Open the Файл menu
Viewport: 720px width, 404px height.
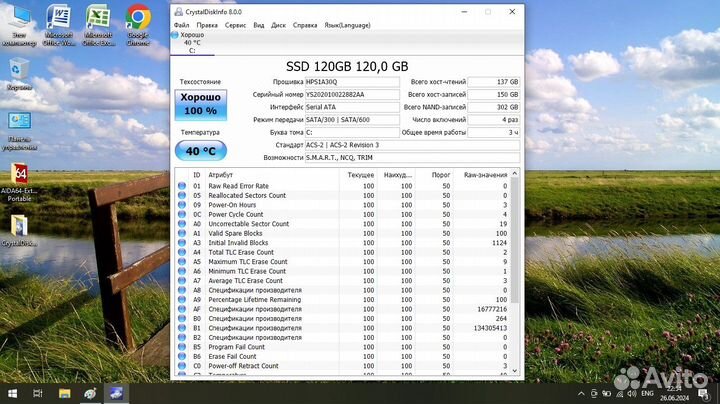181,25
